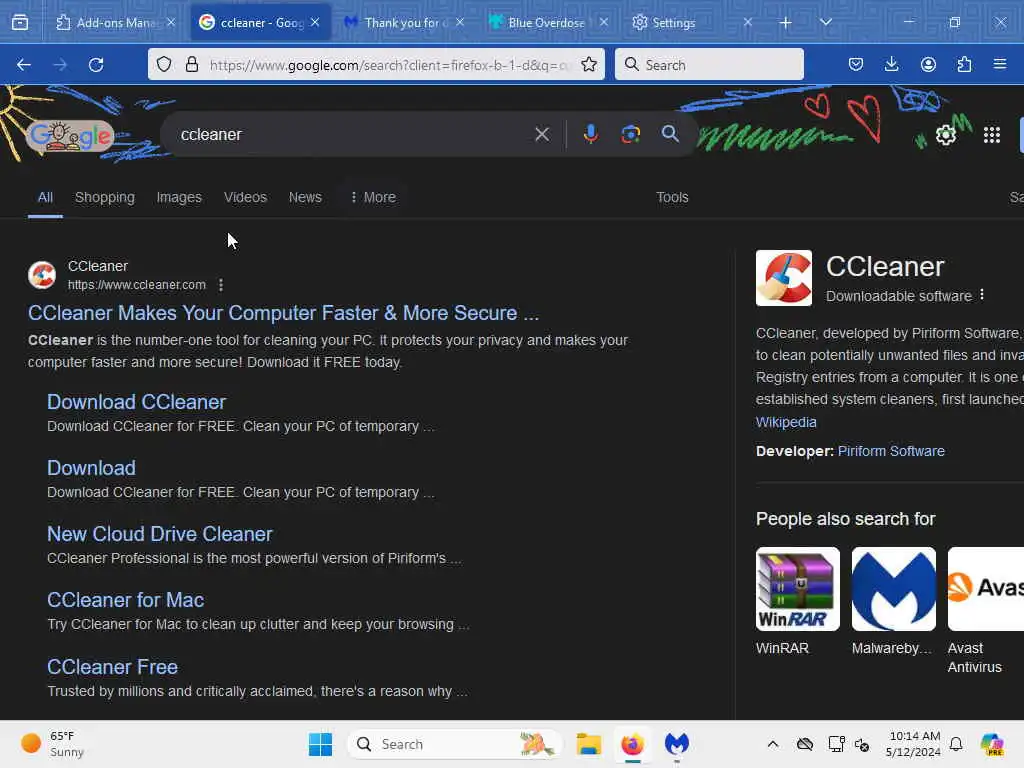The image size is (1024, 768).
Task: Open Pocket save icon
Action: 856,65
